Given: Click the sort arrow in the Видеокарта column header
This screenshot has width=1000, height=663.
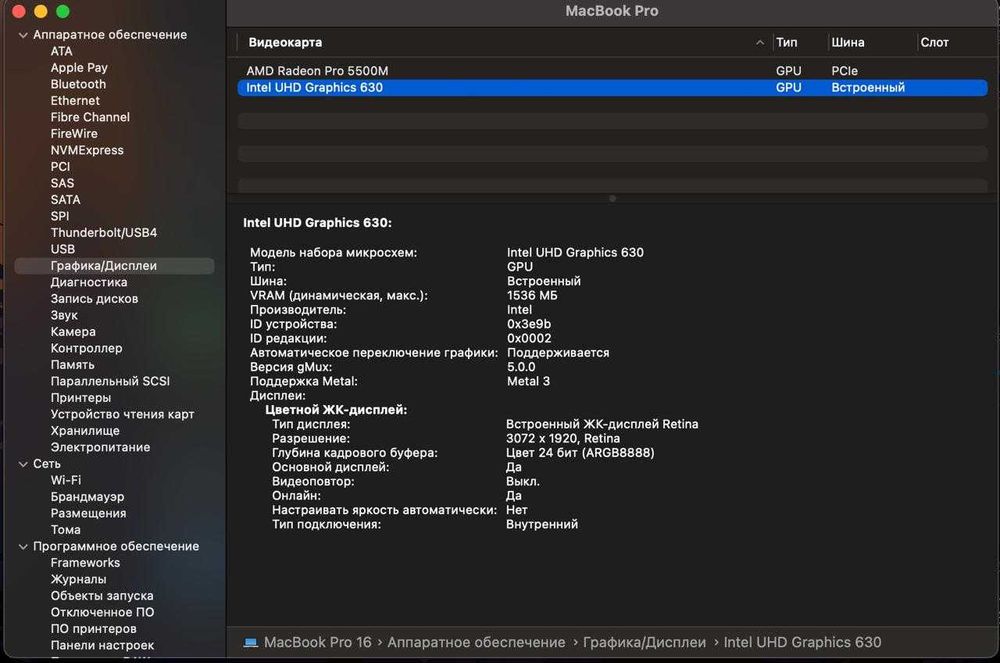Looking at the screenshot, I should (760, 43).
